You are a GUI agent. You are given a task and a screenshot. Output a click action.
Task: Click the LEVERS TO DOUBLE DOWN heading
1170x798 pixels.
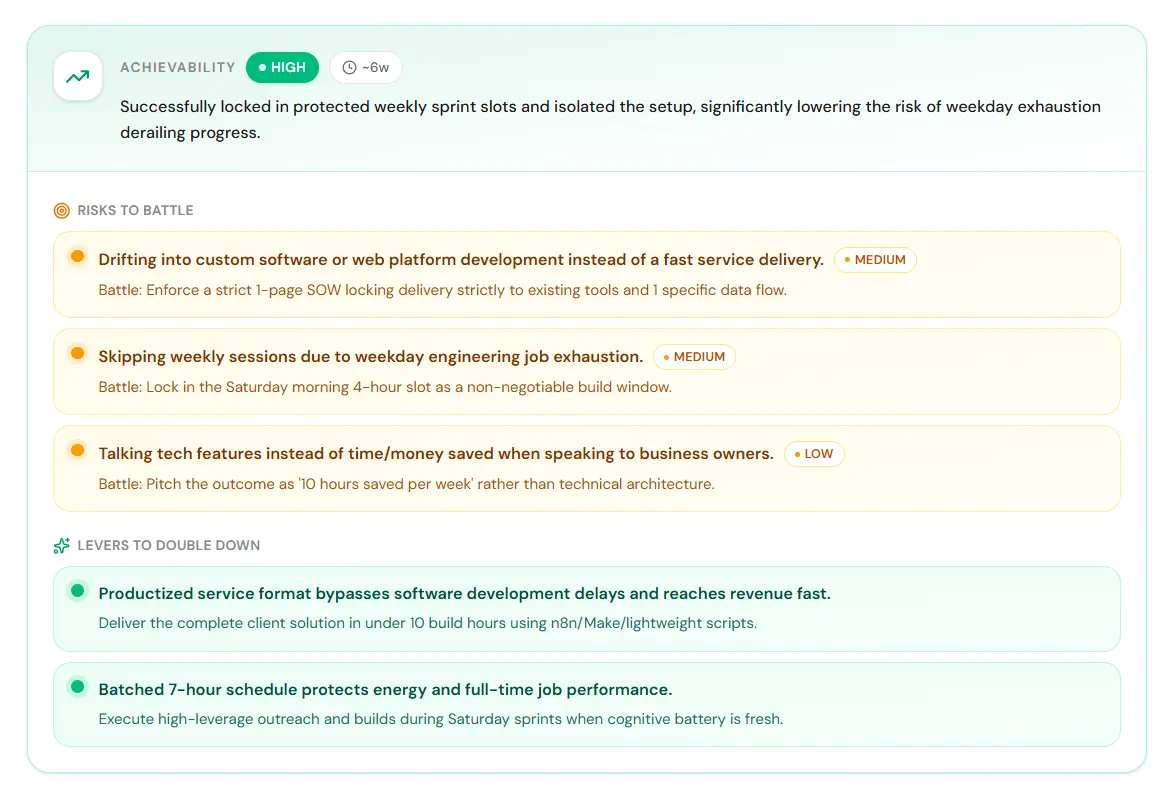(169, 546)
